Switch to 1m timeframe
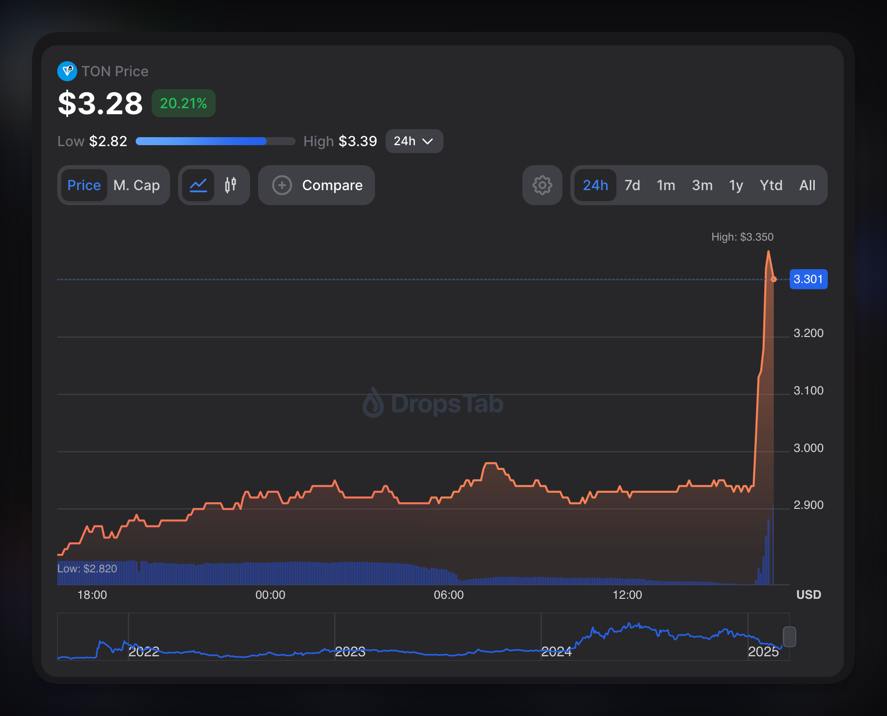The width and height of the screenshot is (887, 716). coord(666,185)
